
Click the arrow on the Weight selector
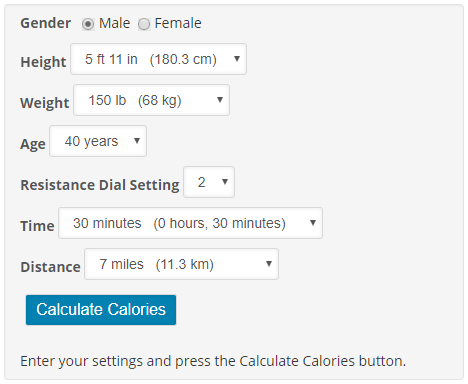[x=220, y=100]
